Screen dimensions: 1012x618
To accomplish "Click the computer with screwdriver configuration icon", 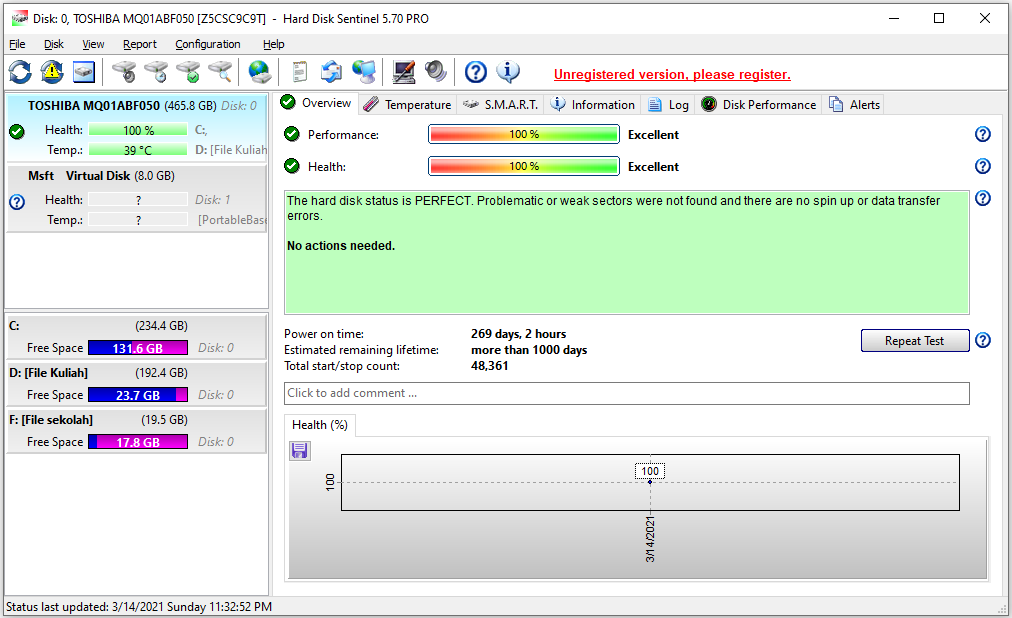I will [x=404, y=72].
